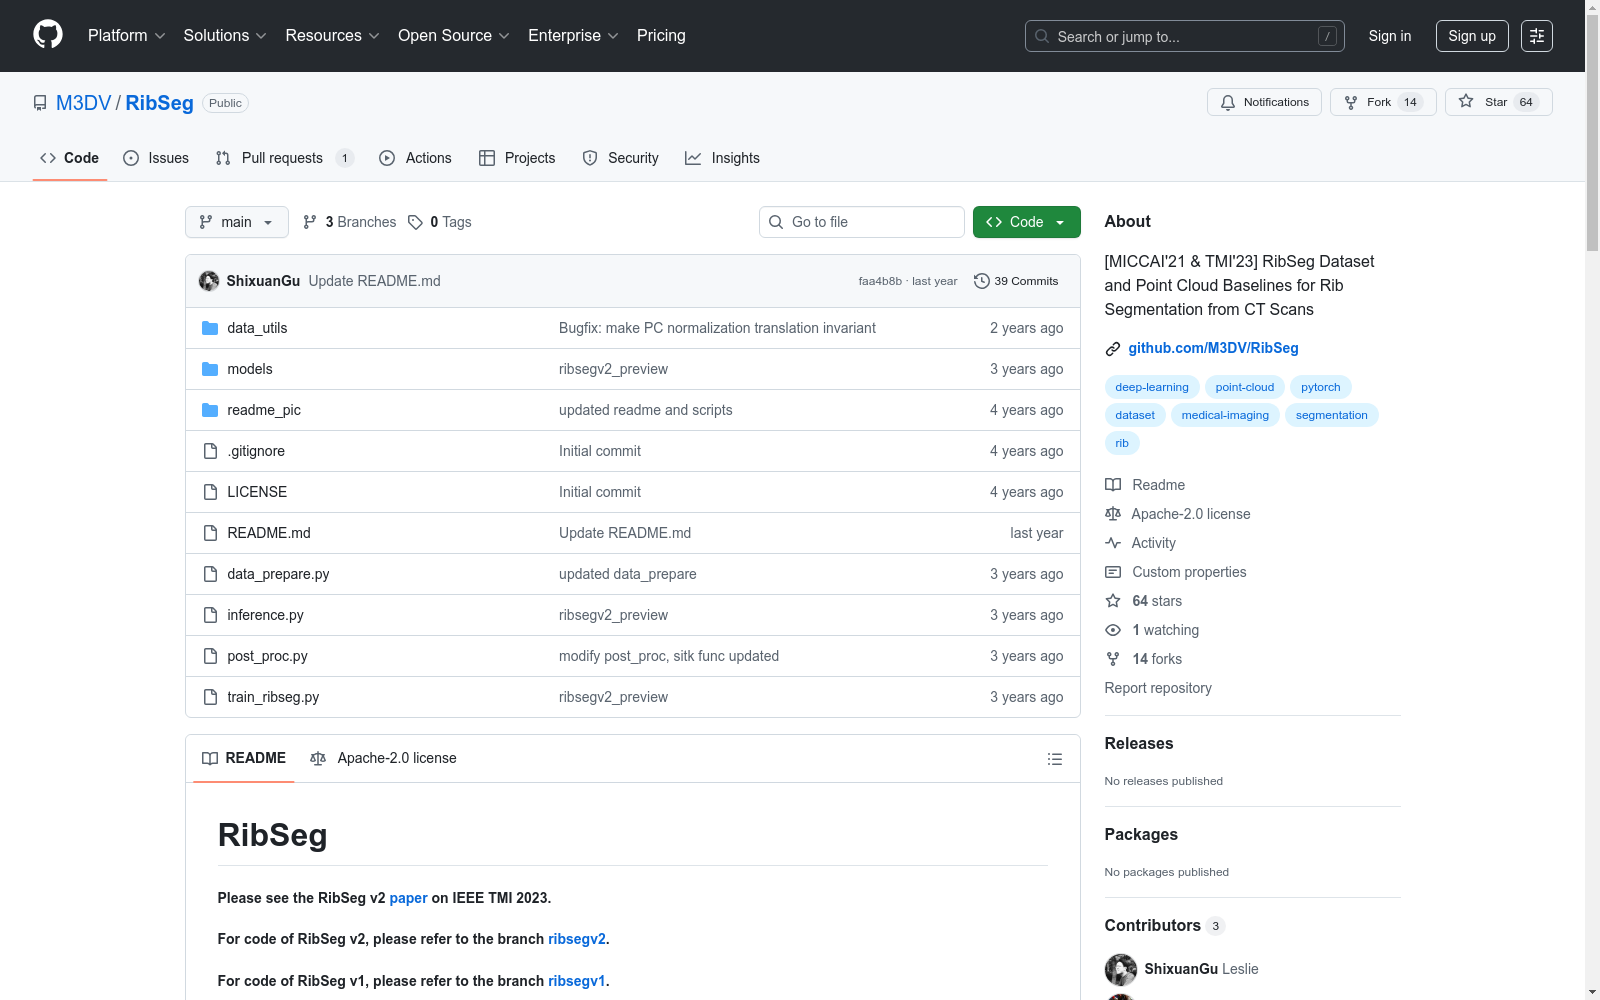This screenshot has width=1600, height=1000.
Task: Click the segmentation topic tag
Action: pos(1332,415)
